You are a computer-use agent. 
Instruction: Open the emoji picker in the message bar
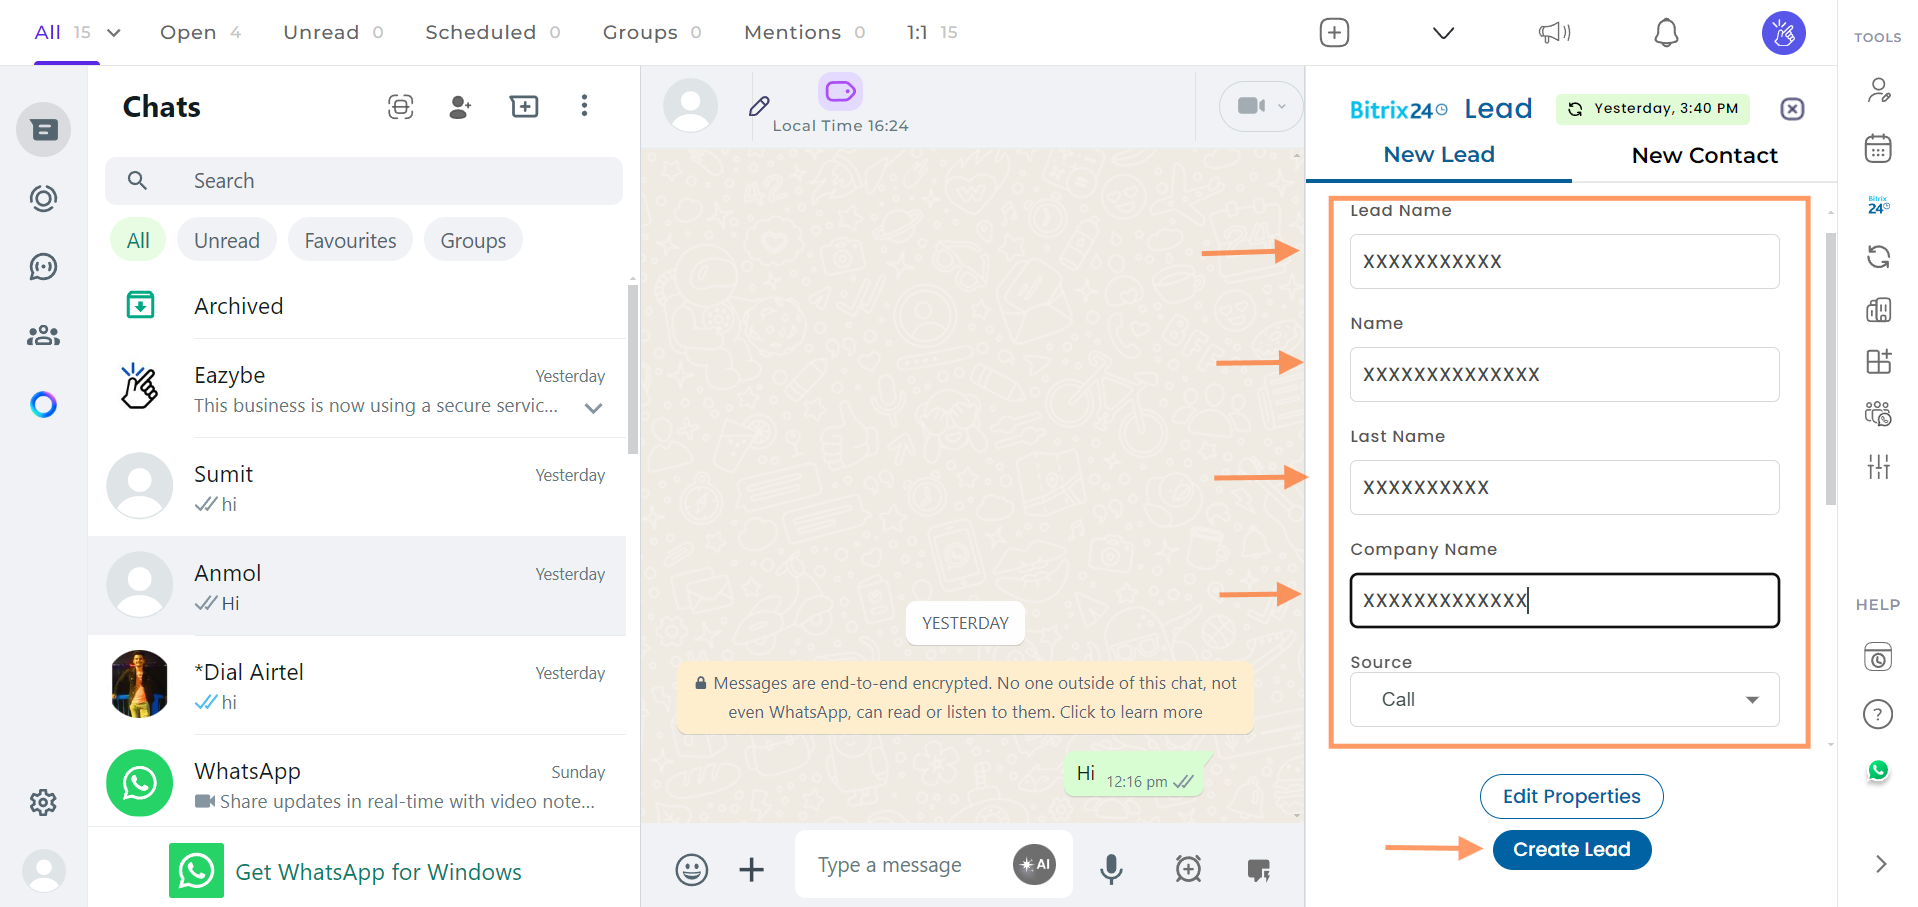tap(691, 869)
